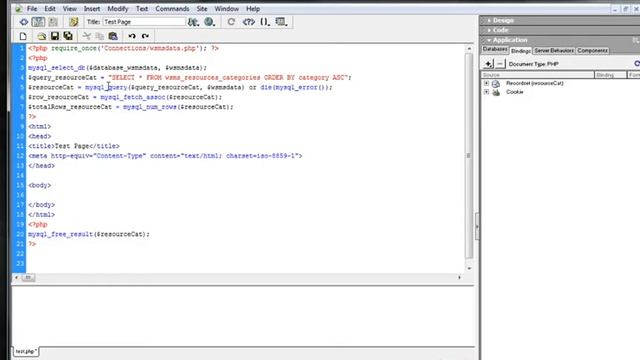Toggle the Live Data view icon

(73, 22)
